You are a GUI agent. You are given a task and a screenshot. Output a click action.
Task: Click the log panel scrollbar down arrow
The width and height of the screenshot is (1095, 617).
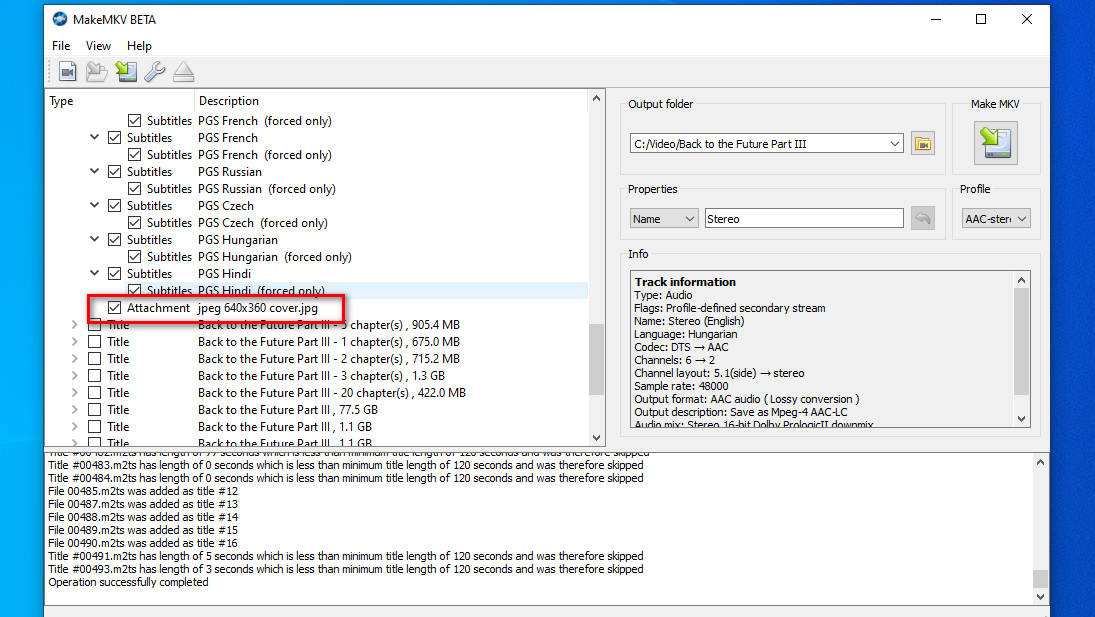coord(1041,597)
